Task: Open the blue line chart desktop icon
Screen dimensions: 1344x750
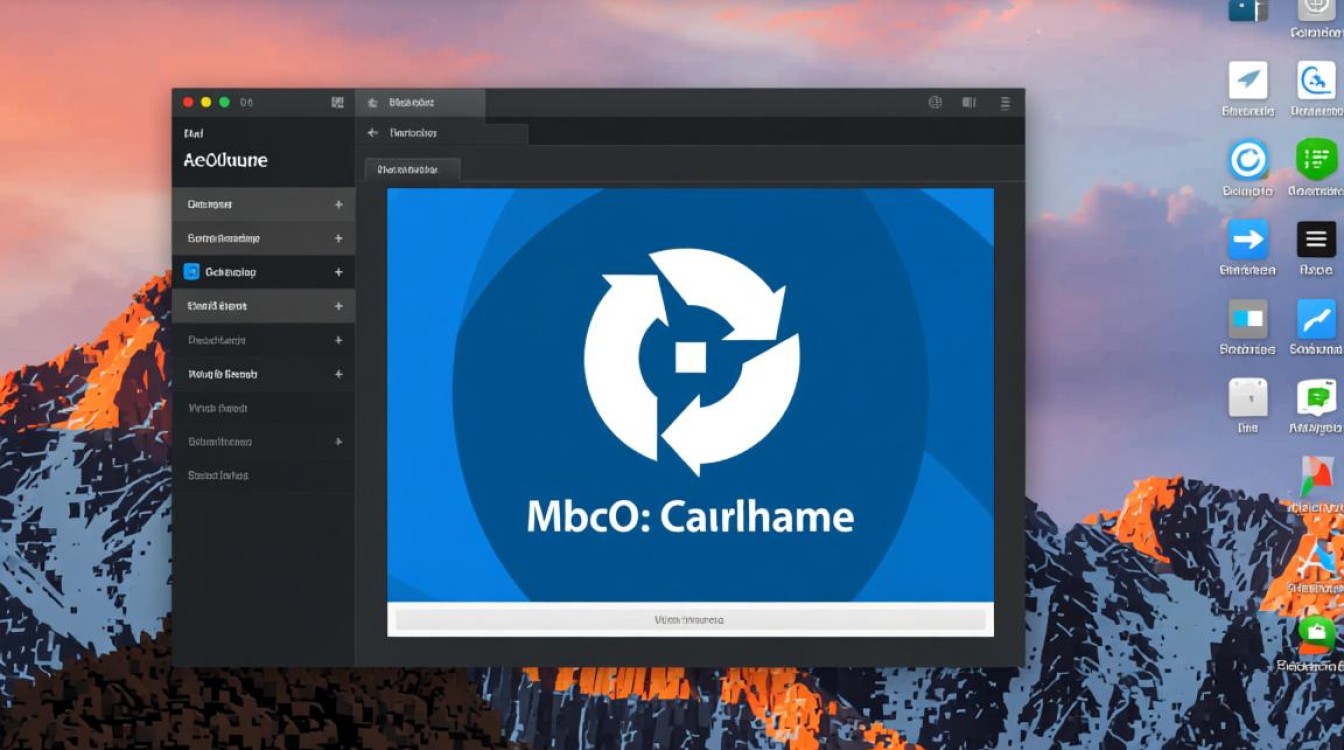Action: coord(1316,319)
